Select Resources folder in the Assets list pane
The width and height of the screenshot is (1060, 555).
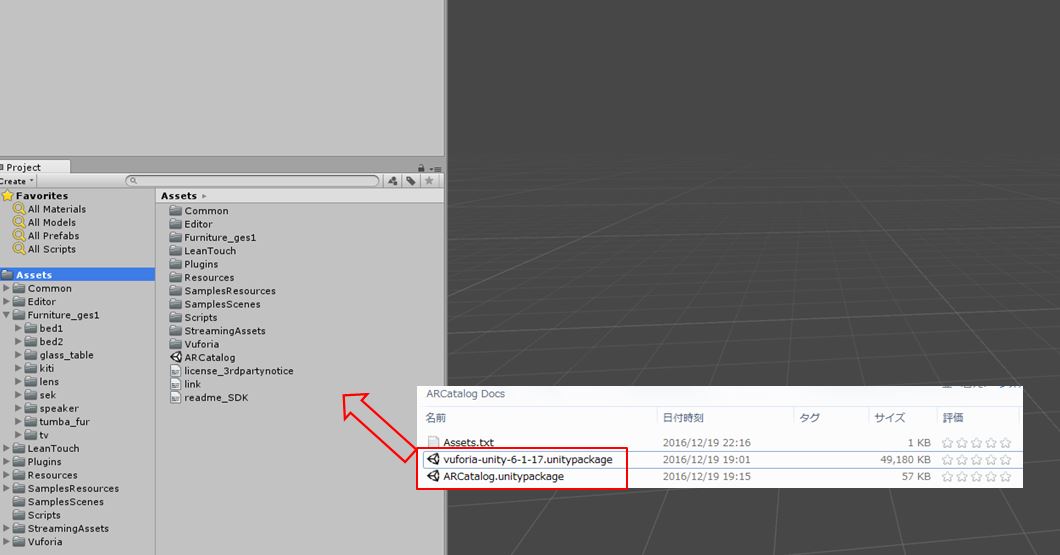pyautogui.click(x=202, y=277)
